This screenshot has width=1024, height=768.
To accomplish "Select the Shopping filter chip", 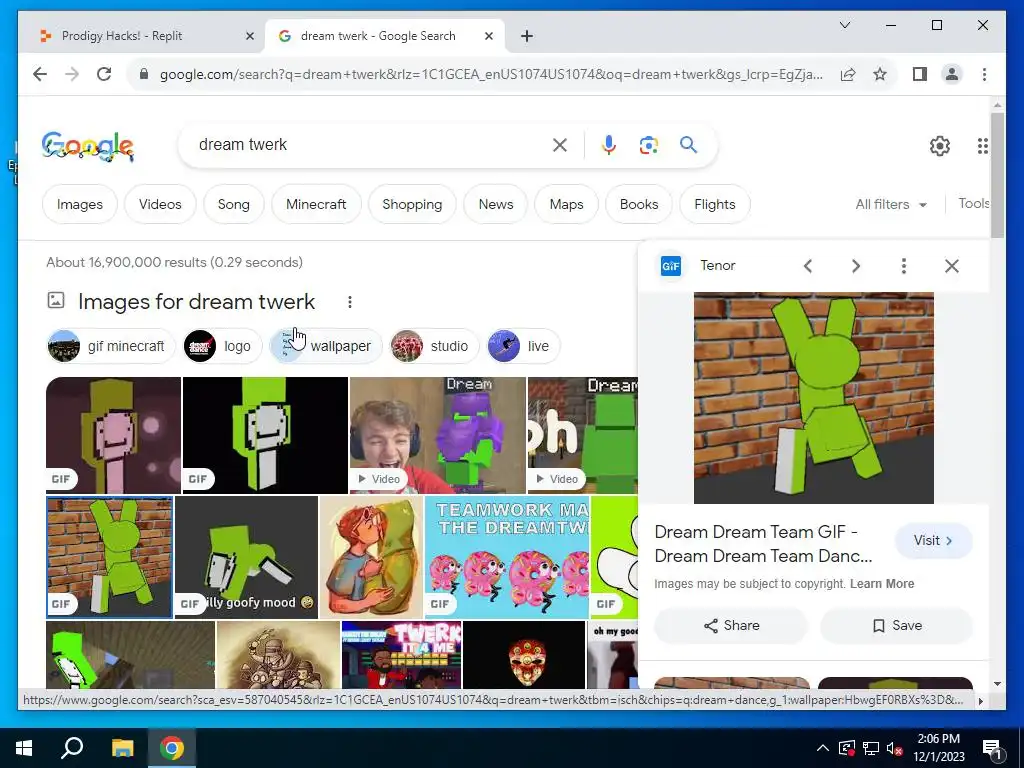I will 412,204.
